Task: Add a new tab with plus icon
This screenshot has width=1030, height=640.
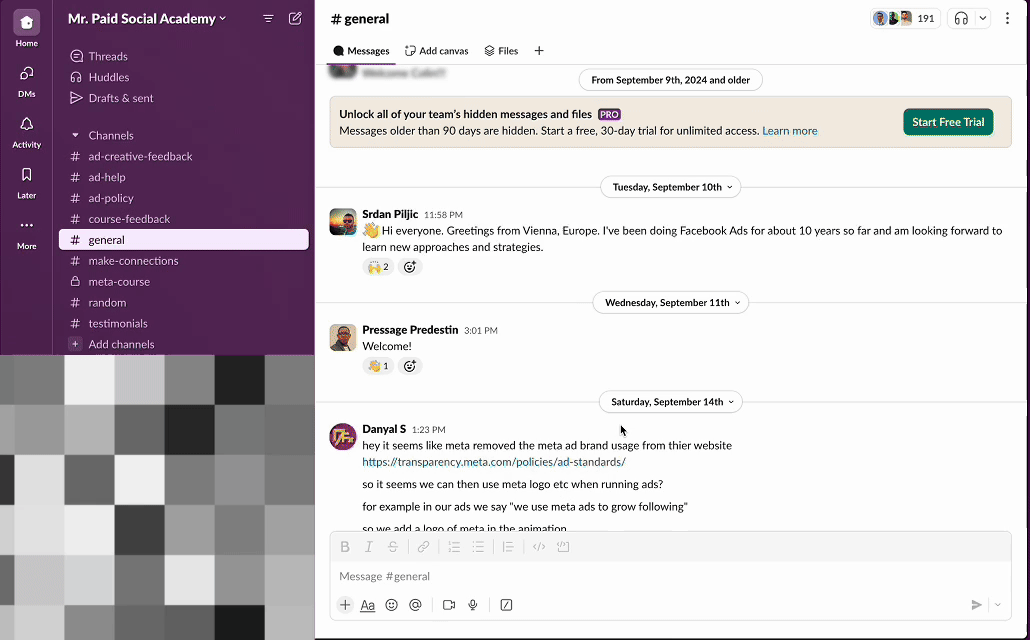Action: (x=539, y=51)
